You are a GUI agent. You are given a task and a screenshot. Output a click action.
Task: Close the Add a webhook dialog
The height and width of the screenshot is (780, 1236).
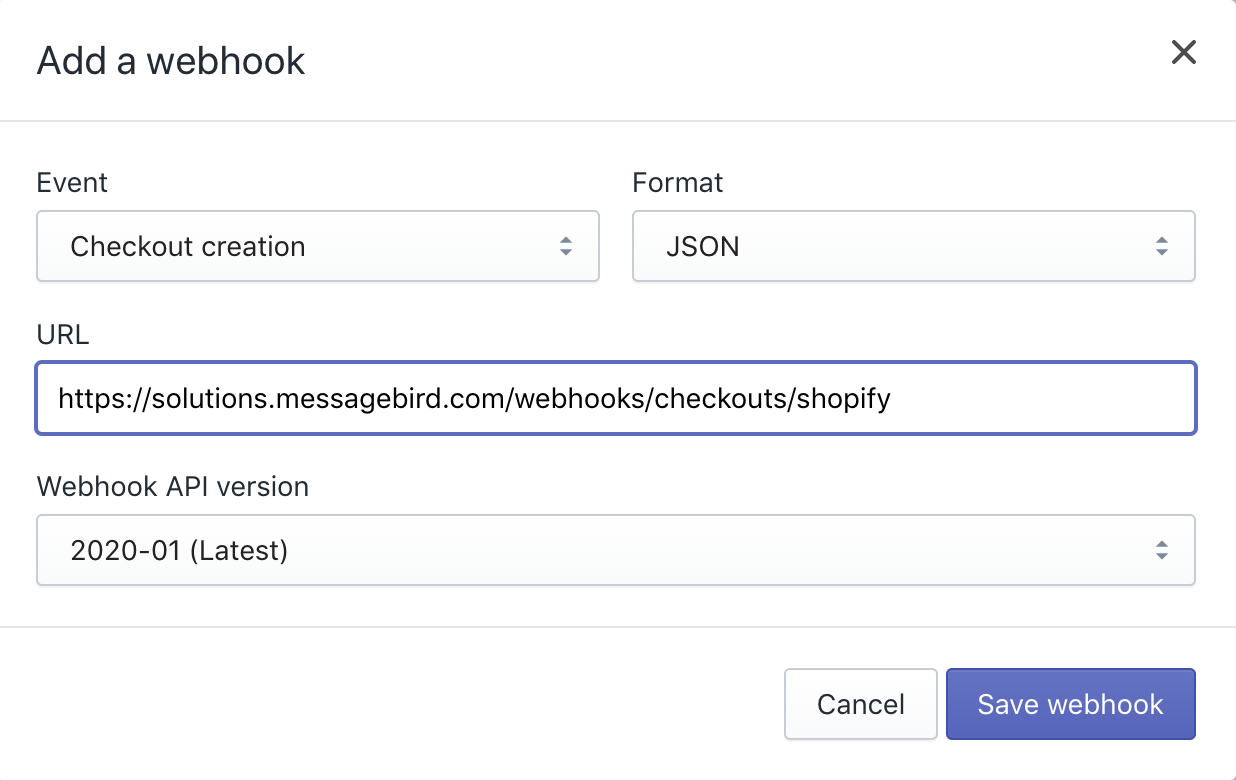coord(1183,53)
